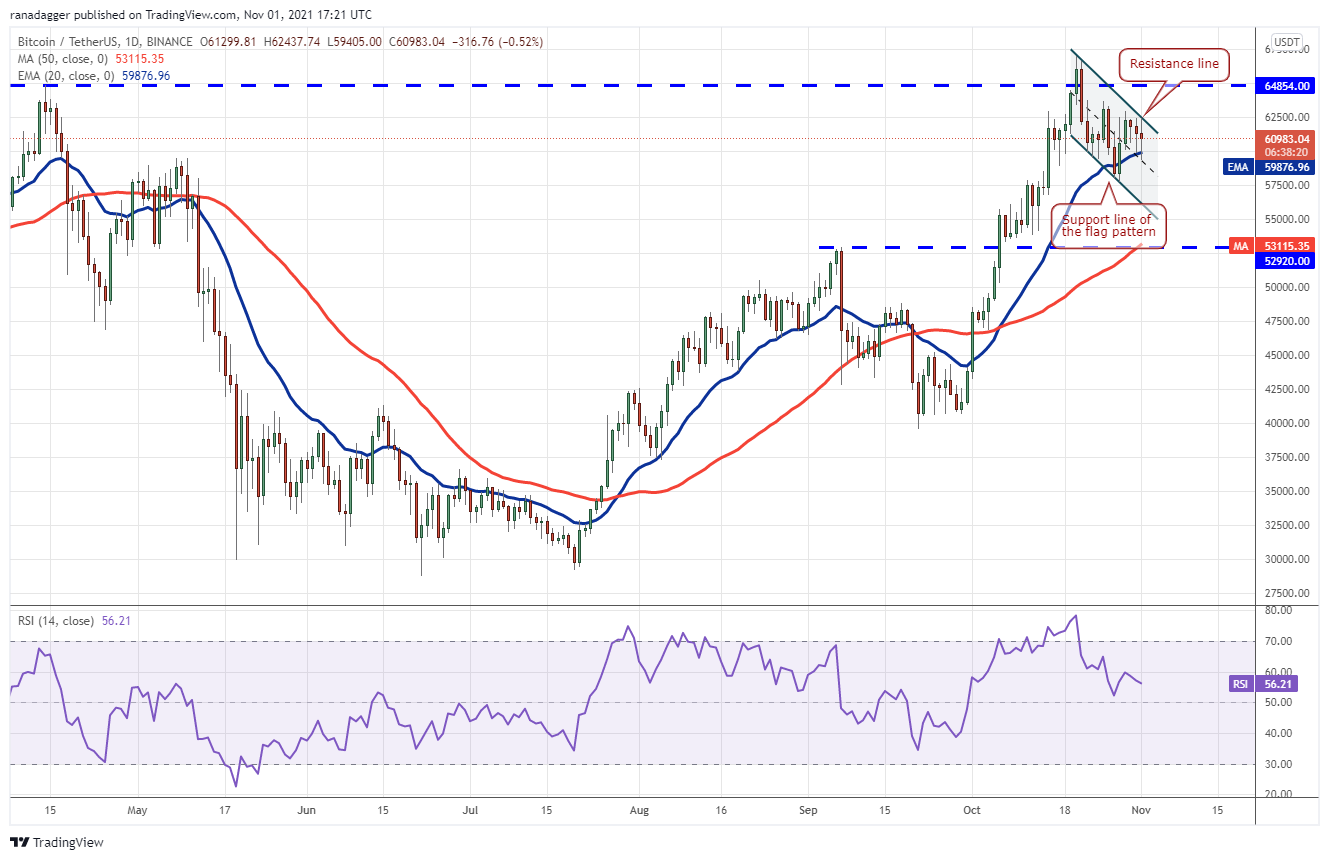This screenshot has width=1329, height=860.
Task: Click the Oct label on the time axis
Action: point(971,809)
